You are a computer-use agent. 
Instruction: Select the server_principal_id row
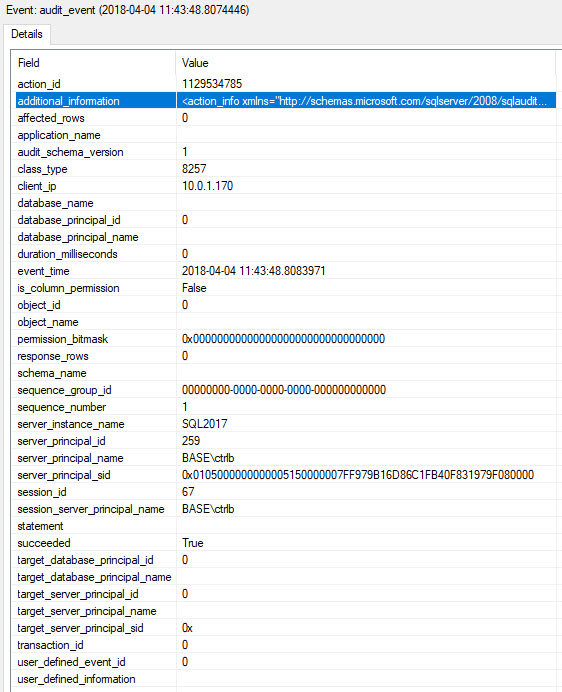[286, 441]
